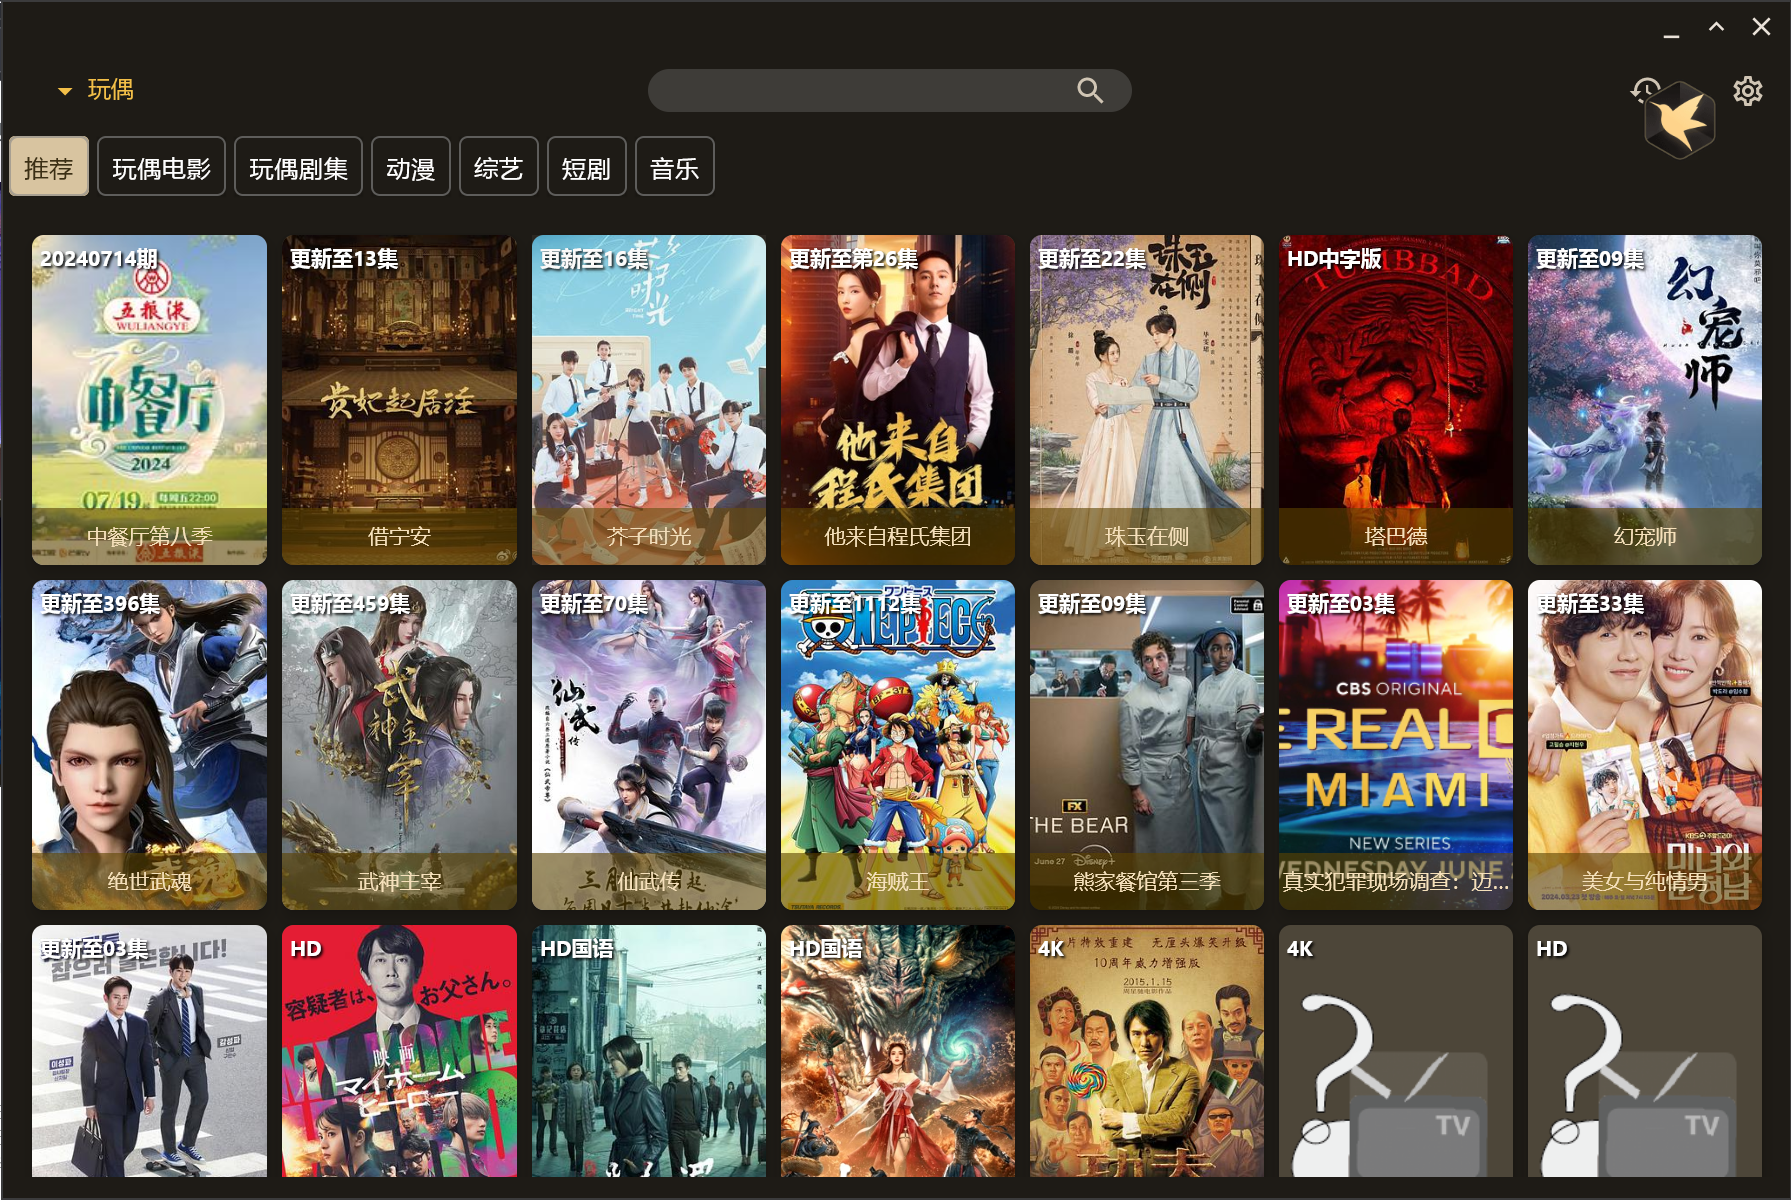Open 海贼王 One Piece poster
This screenshot has height=1200, width=1791.
click(897, 745)
